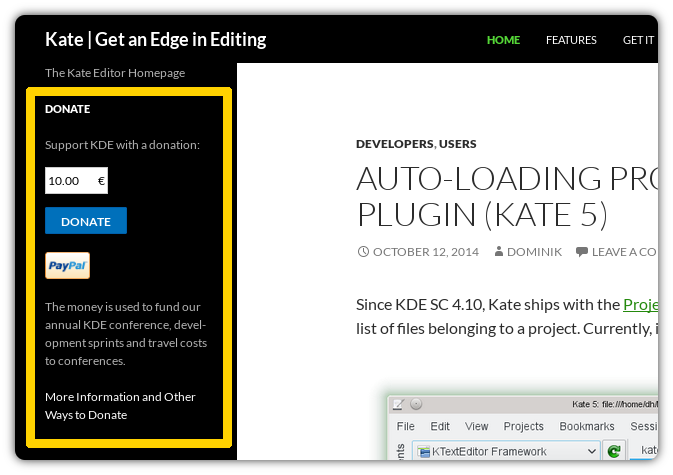Open author DOMINIK link
This screenshot has width=673, height=475.
click(x=534, y=252)
